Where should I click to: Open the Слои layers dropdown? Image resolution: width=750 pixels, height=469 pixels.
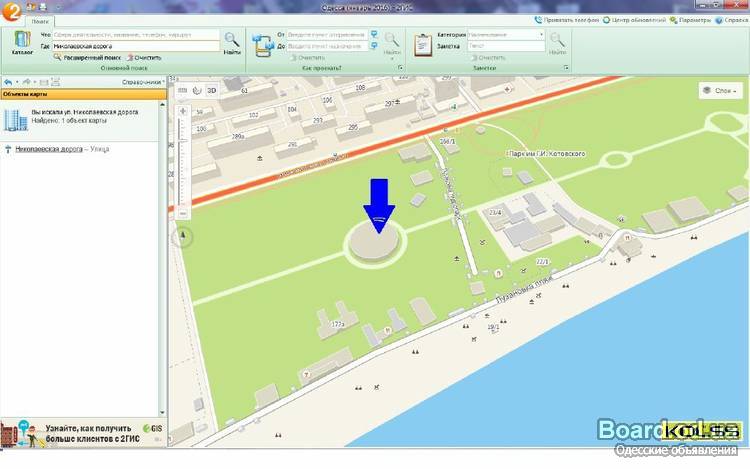point(720,90)
